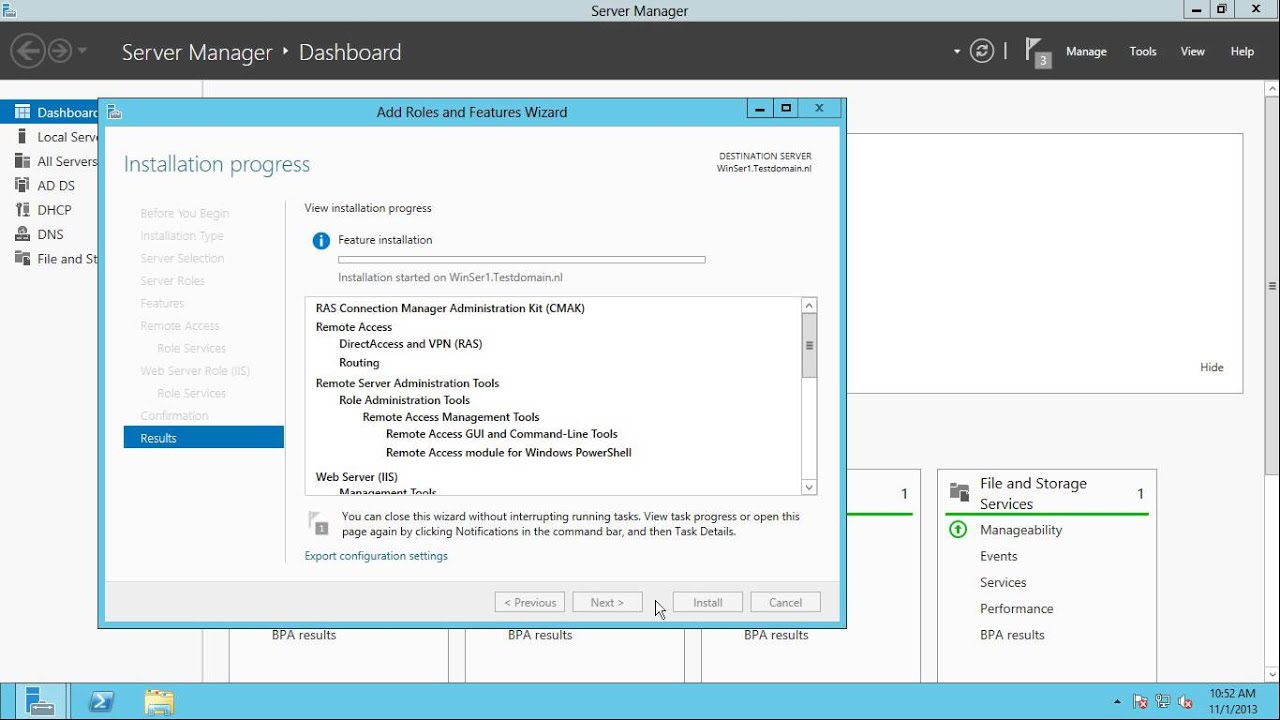Click the DHCP icon
The image size is (1280, 720).
click(x=22, y=210)
